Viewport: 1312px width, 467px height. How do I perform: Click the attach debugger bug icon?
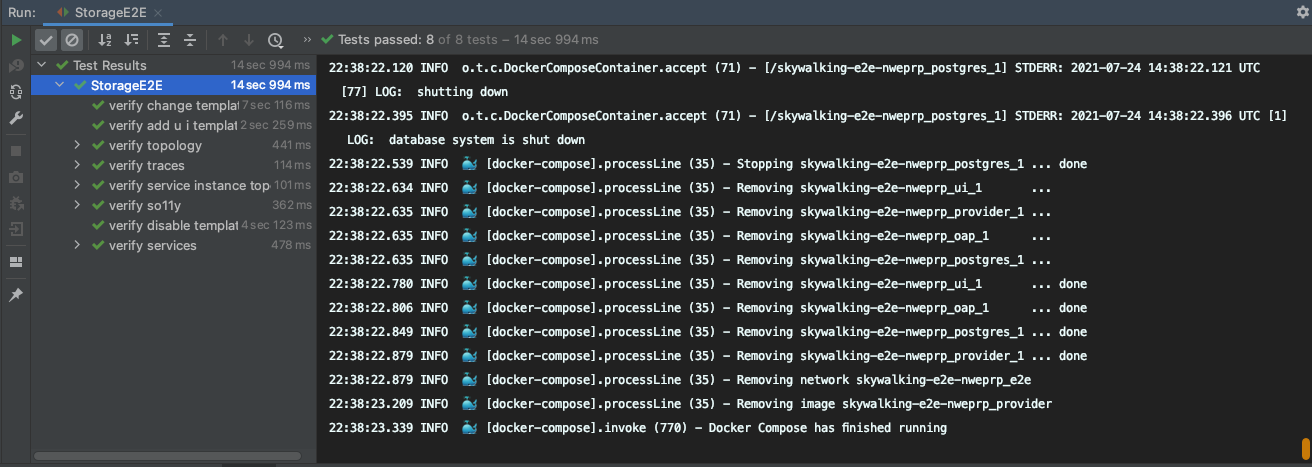pyautogui.click(x=16, y=203)
